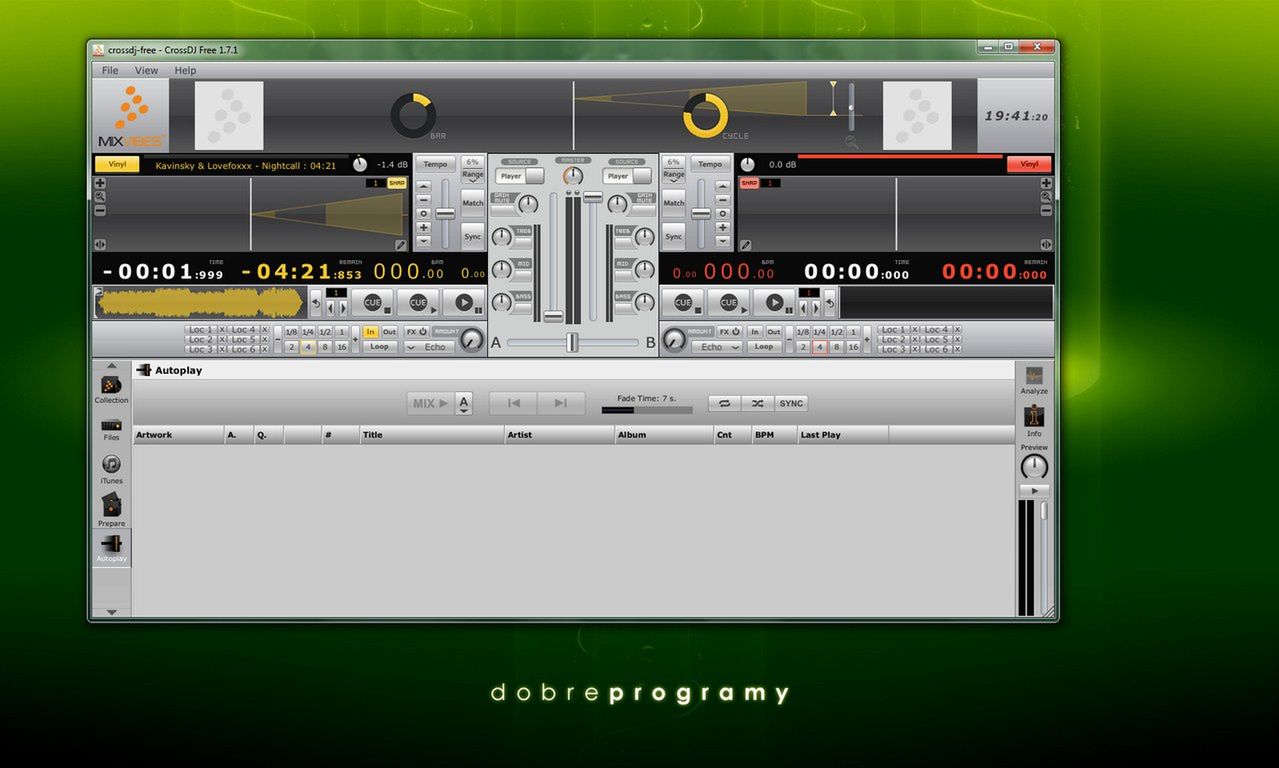Click deck A pitch tempo slider
The width and height of the screenshot is (1279, 768).
click(x=445, y=213)
